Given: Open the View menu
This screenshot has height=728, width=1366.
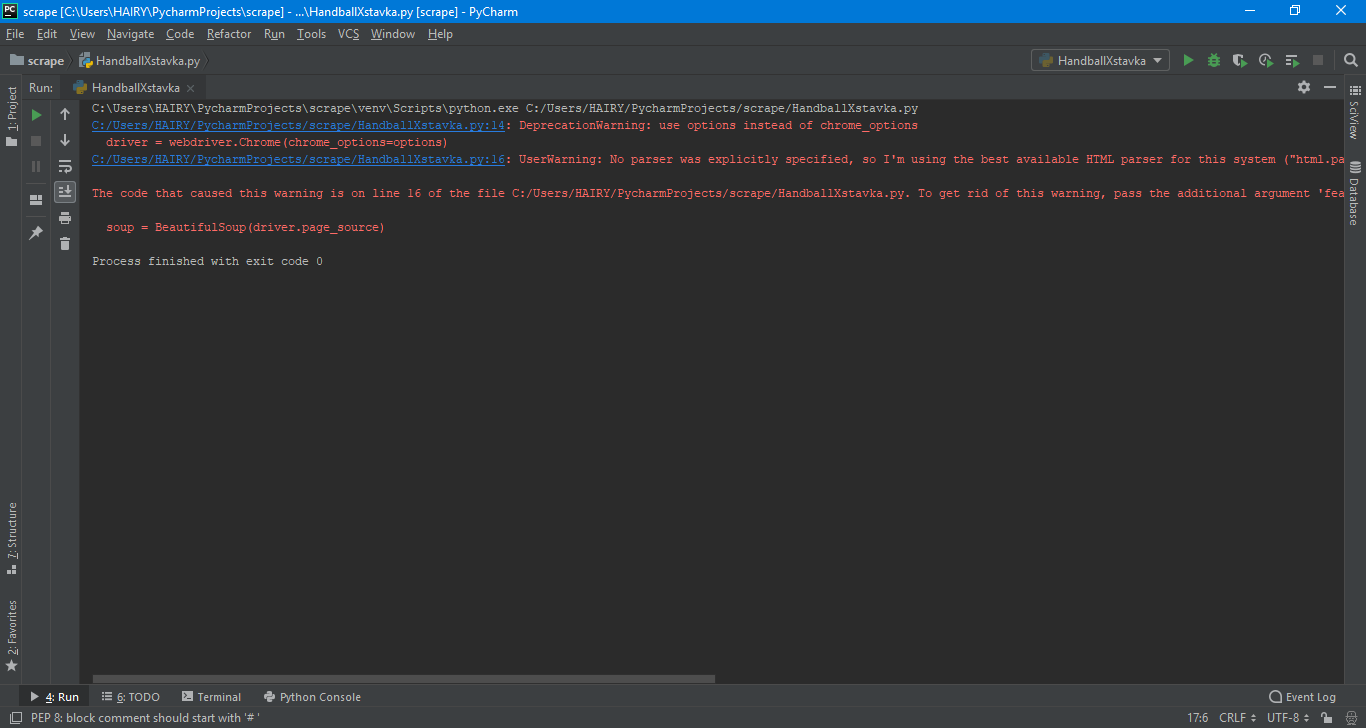Looking at the screenshot, I should pyautogui.click(x=82, y=34).
